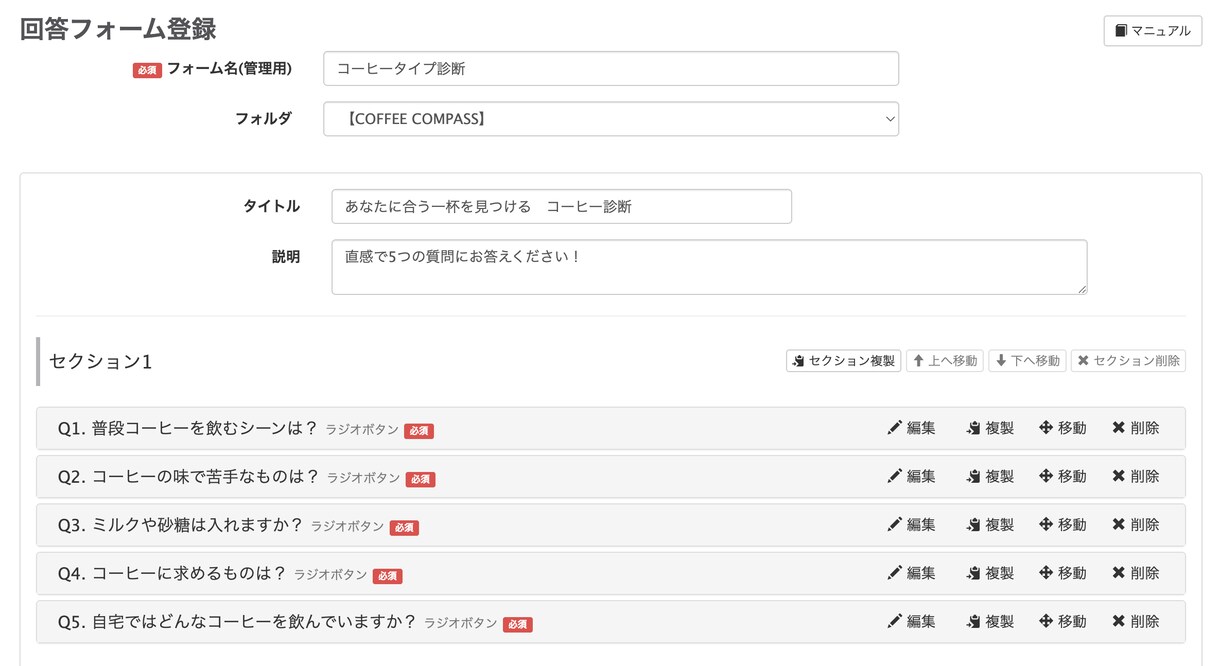Move Q3 using 移動 icon
This screenshot has width=1220, height=666.
(1063, 524)
